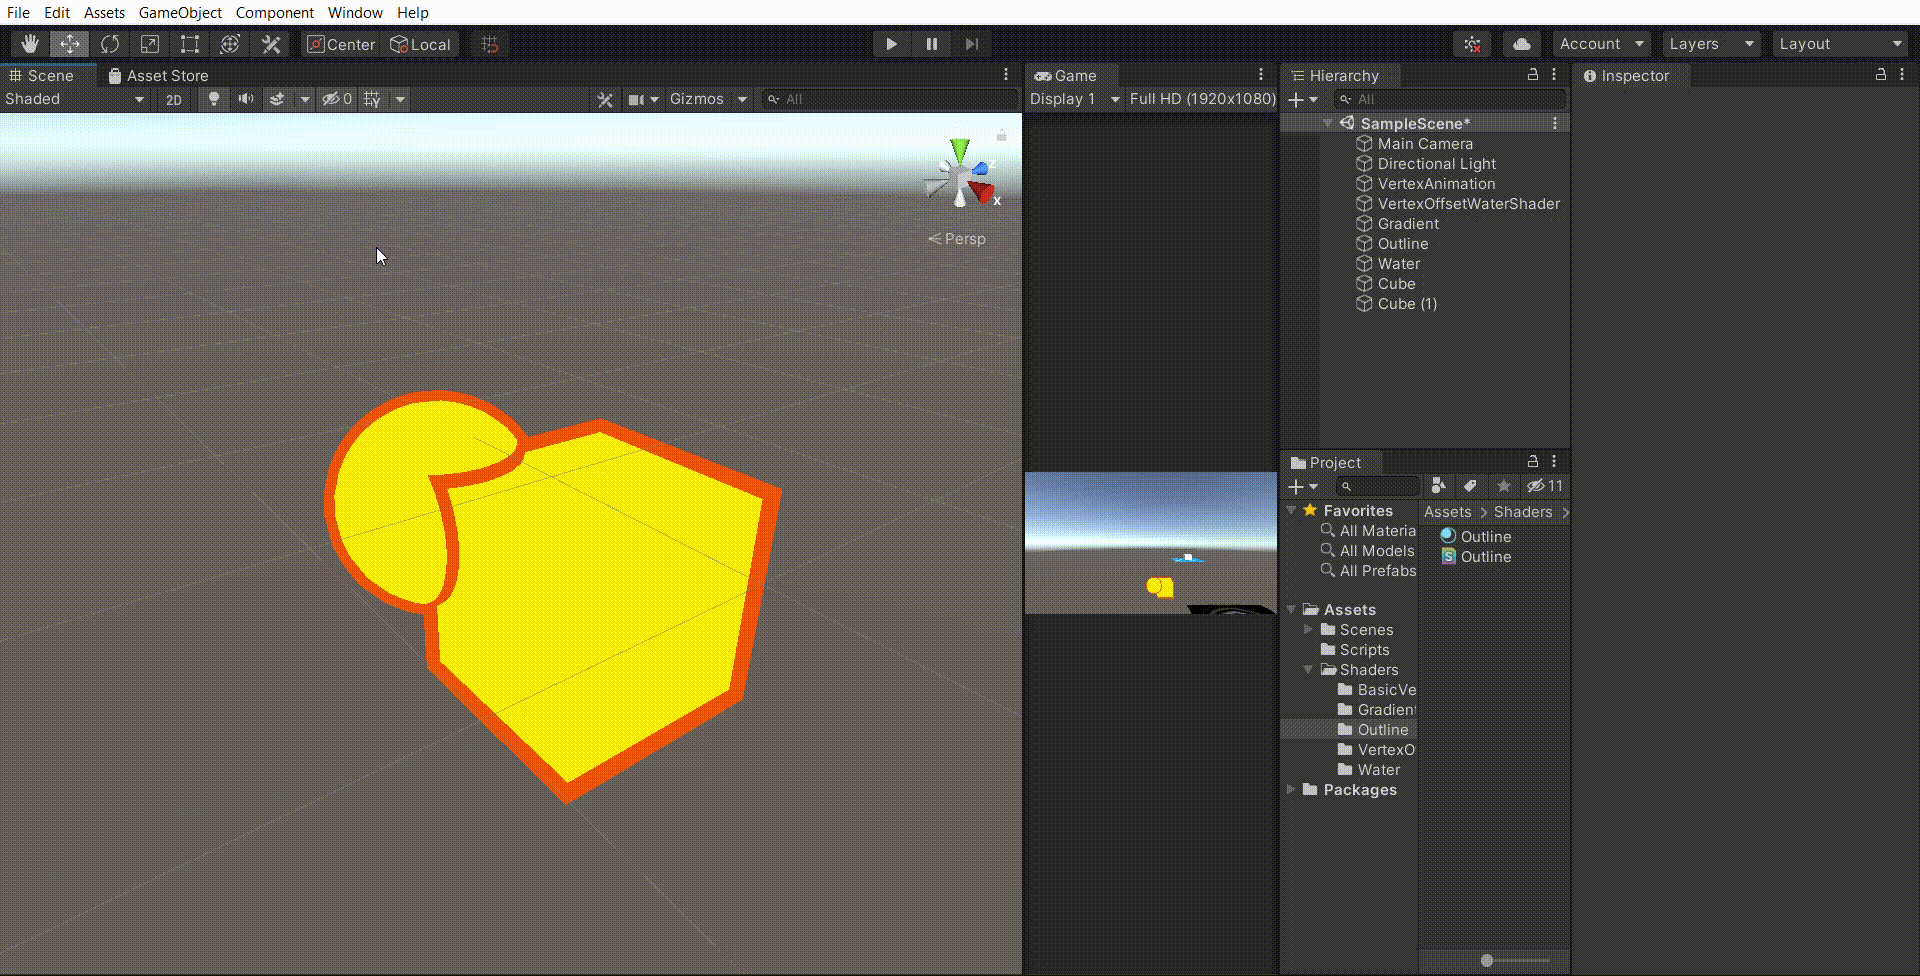Search project by label

coord(1470,486)
